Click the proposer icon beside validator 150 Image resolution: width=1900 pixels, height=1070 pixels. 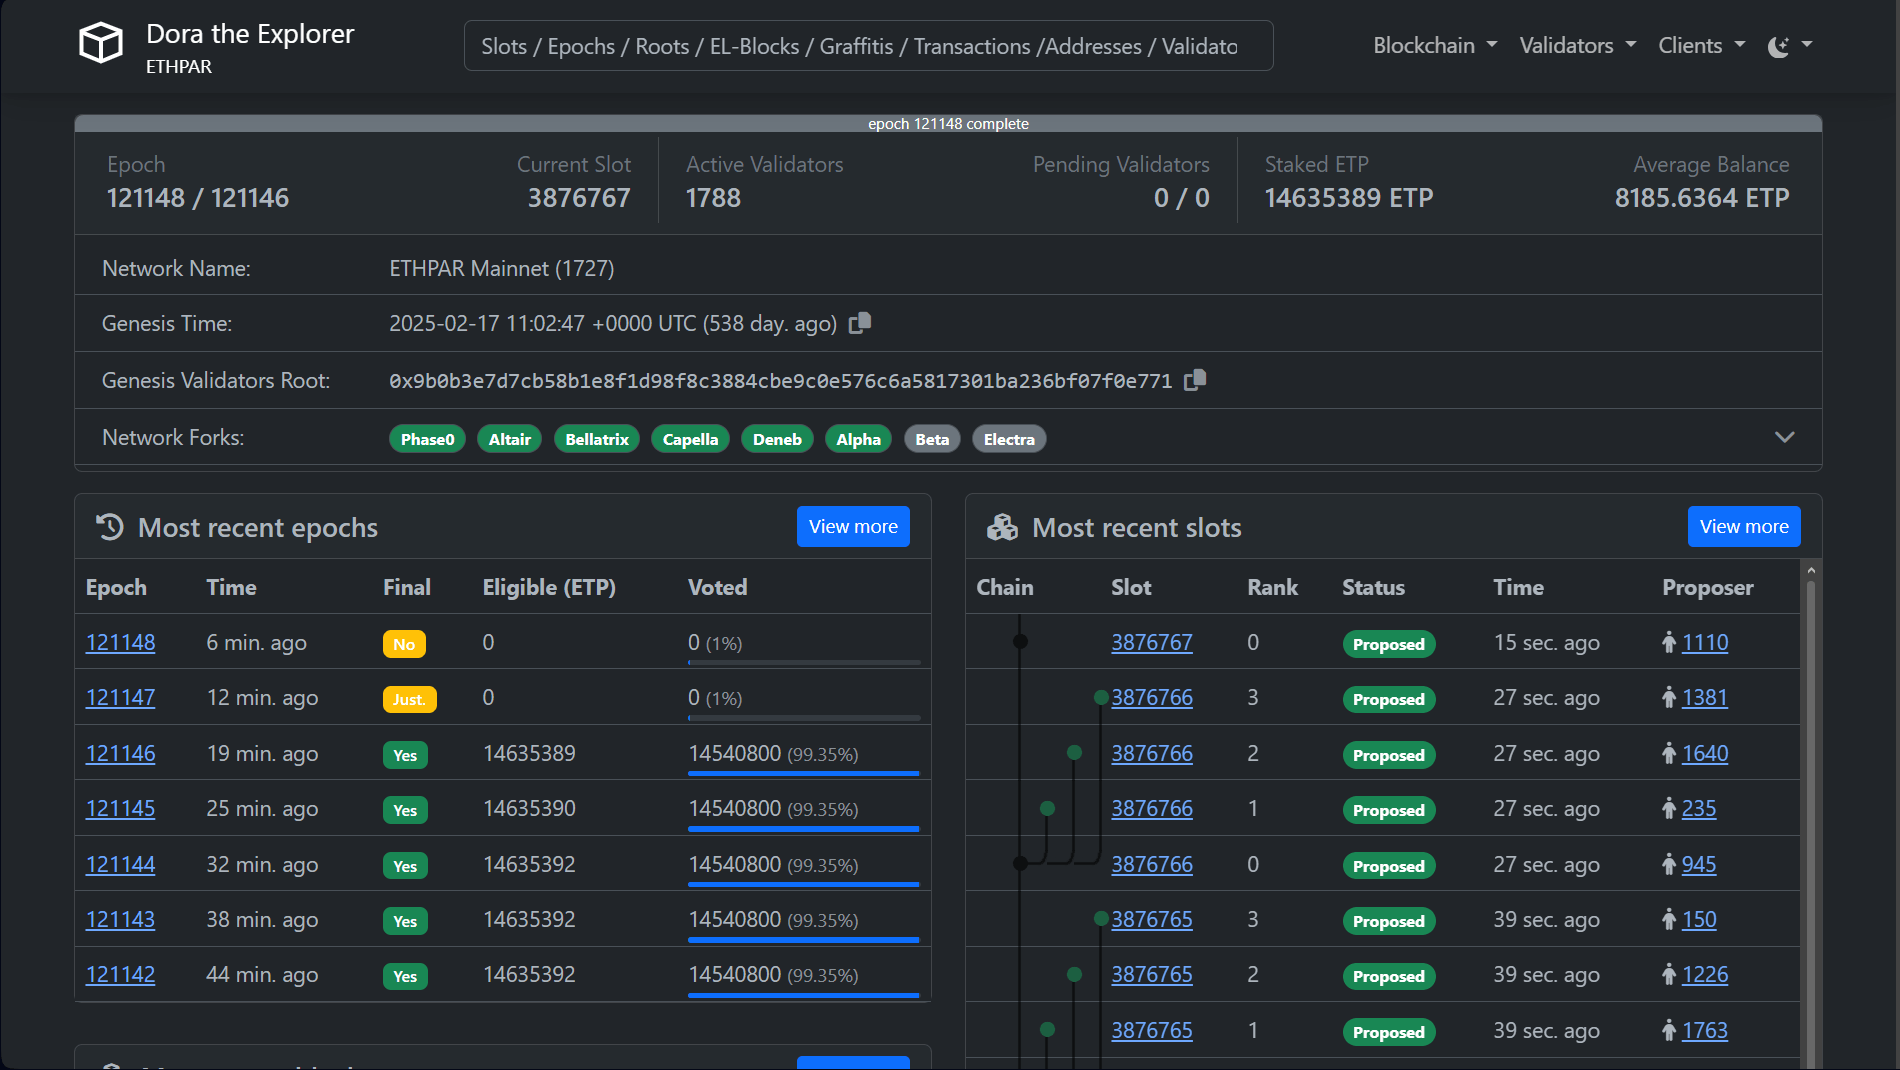click(1669, 919)
